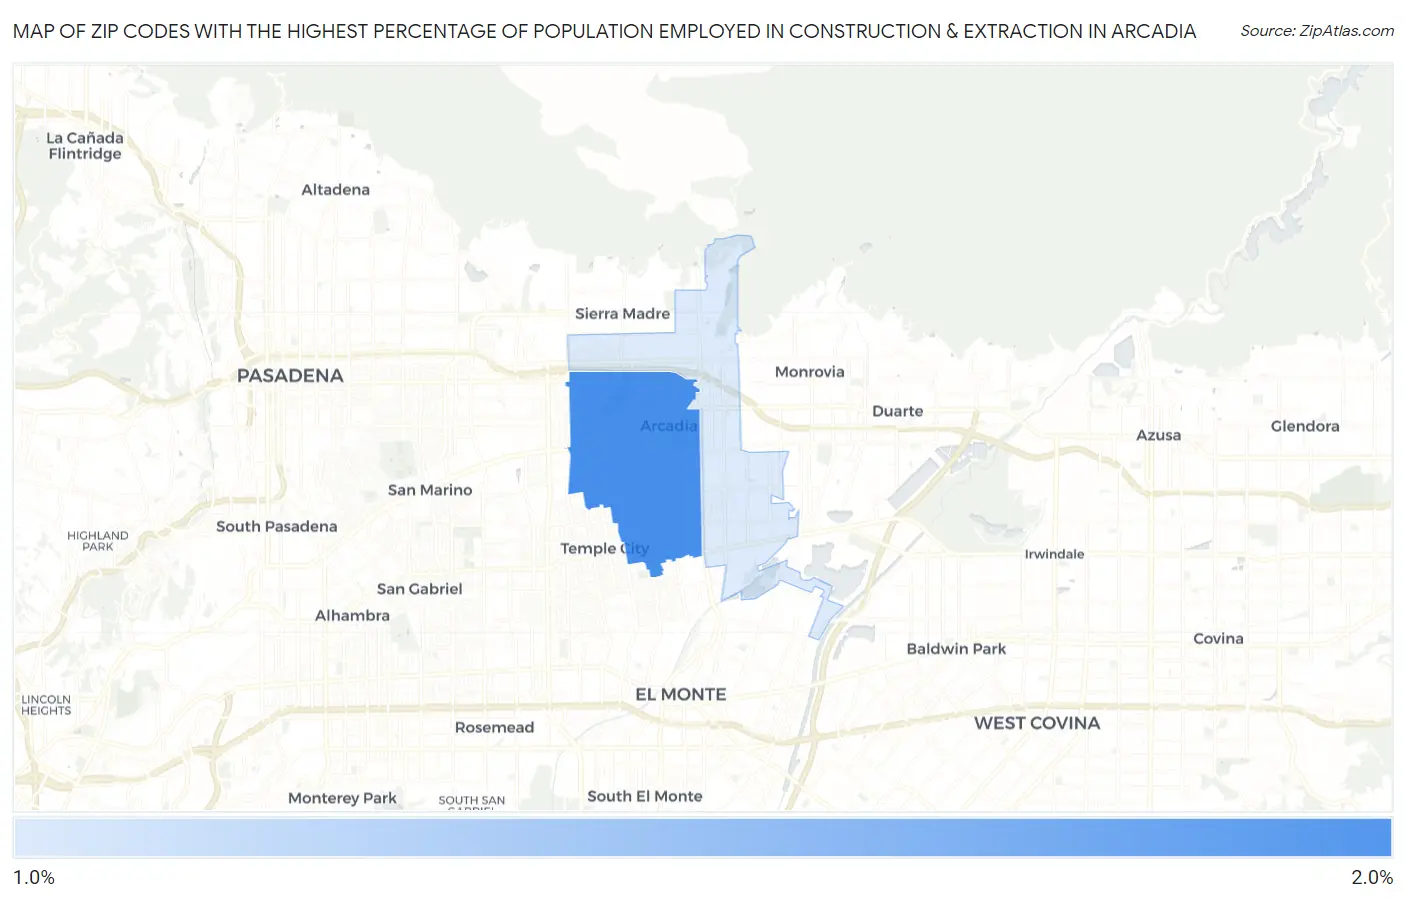Click the Alhambra map label

352,616
